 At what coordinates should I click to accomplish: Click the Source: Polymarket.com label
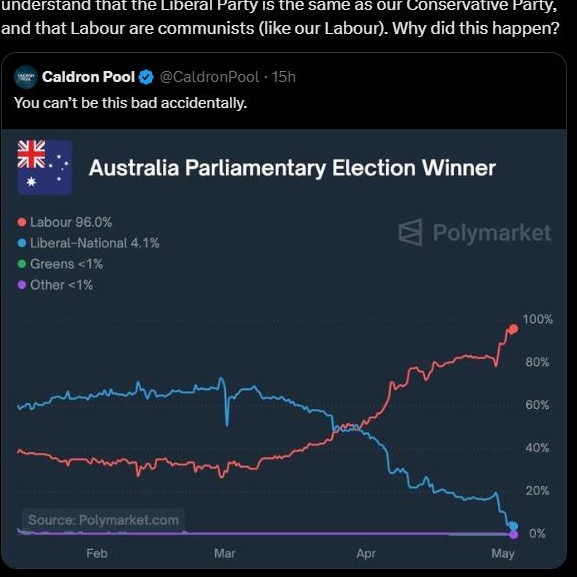103,520
